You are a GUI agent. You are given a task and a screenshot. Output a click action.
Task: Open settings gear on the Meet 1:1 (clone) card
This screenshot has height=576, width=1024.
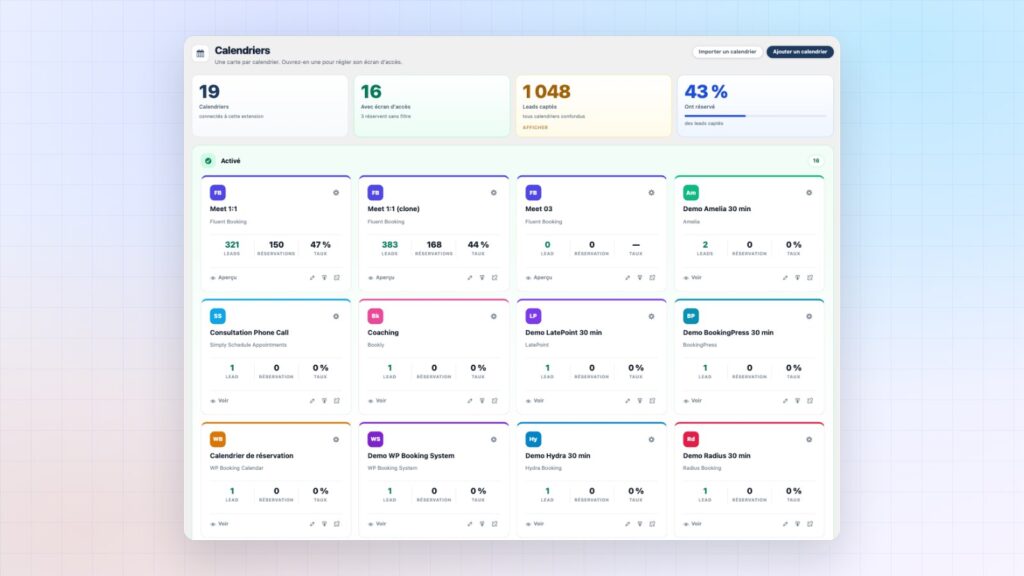494,193
